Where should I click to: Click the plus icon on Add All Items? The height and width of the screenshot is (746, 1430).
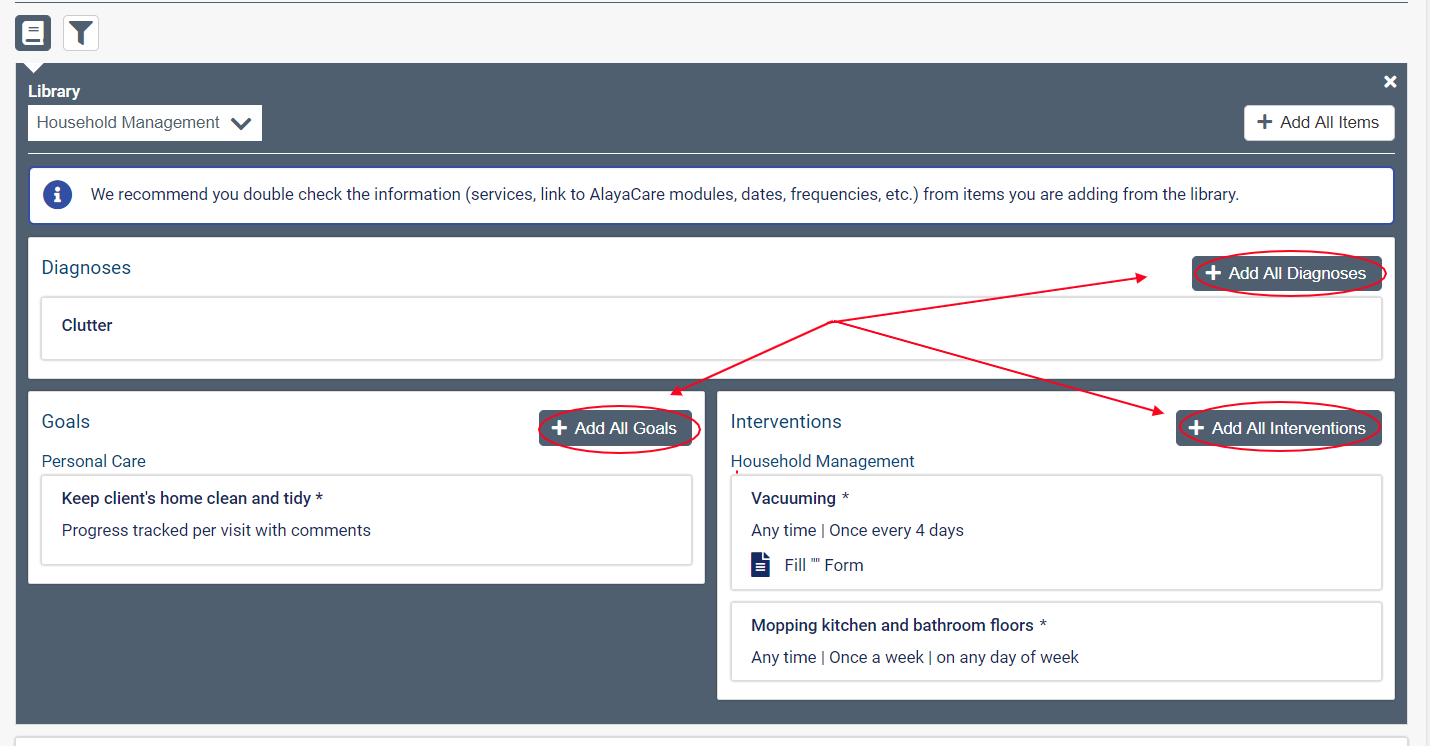[1264, 123]
